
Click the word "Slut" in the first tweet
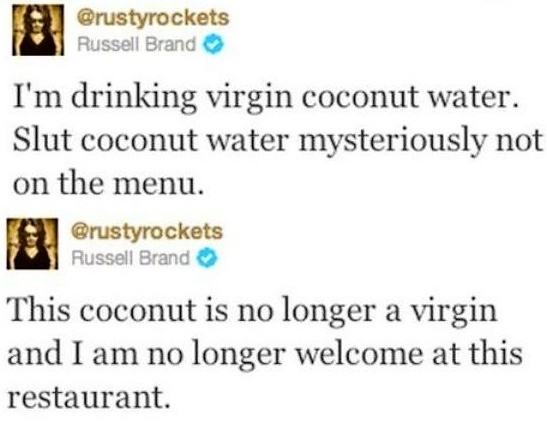42,140
